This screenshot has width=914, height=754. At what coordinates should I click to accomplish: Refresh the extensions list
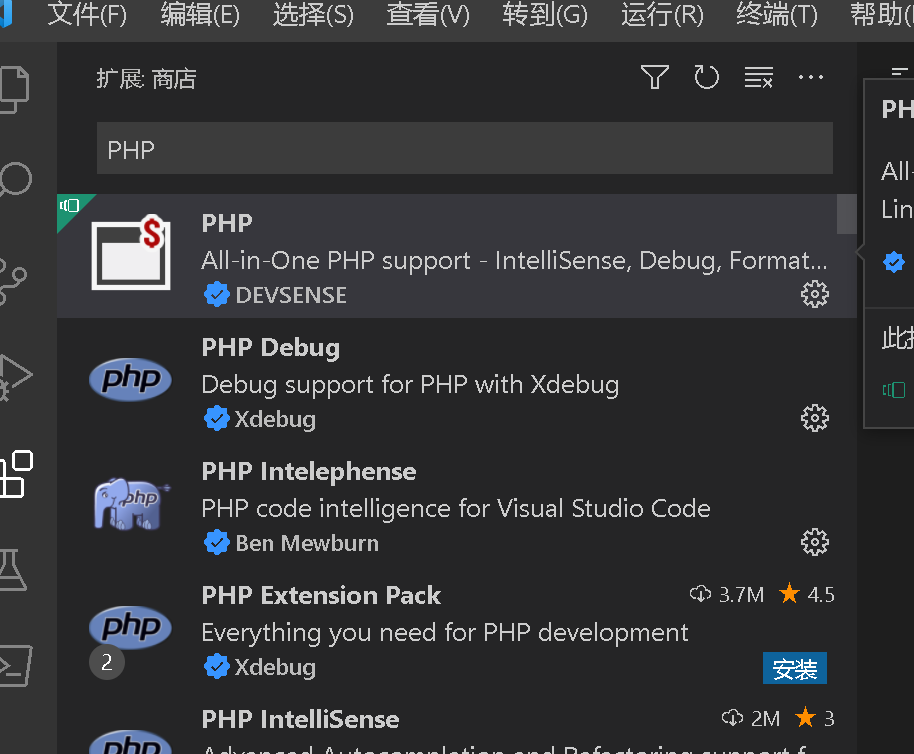707,77
